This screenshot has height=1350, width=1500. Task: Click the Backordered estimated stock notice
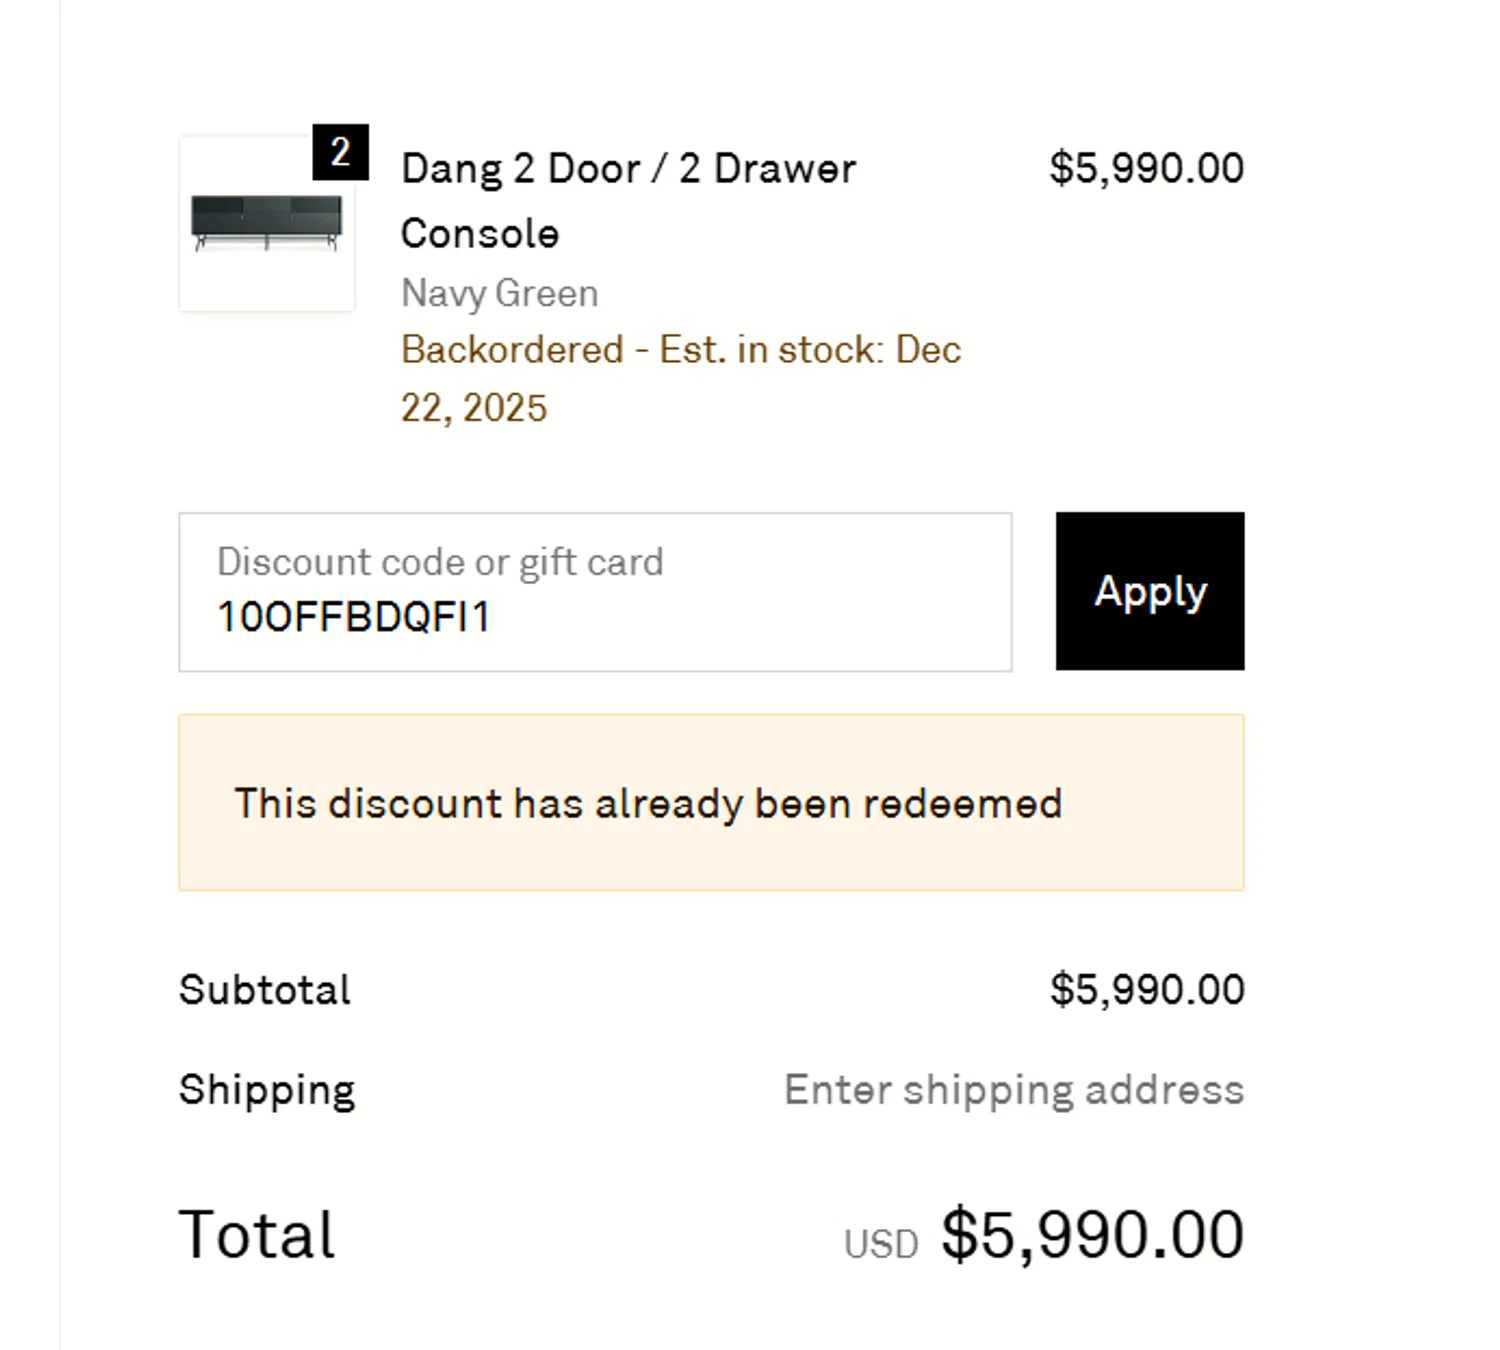(680, 350)
